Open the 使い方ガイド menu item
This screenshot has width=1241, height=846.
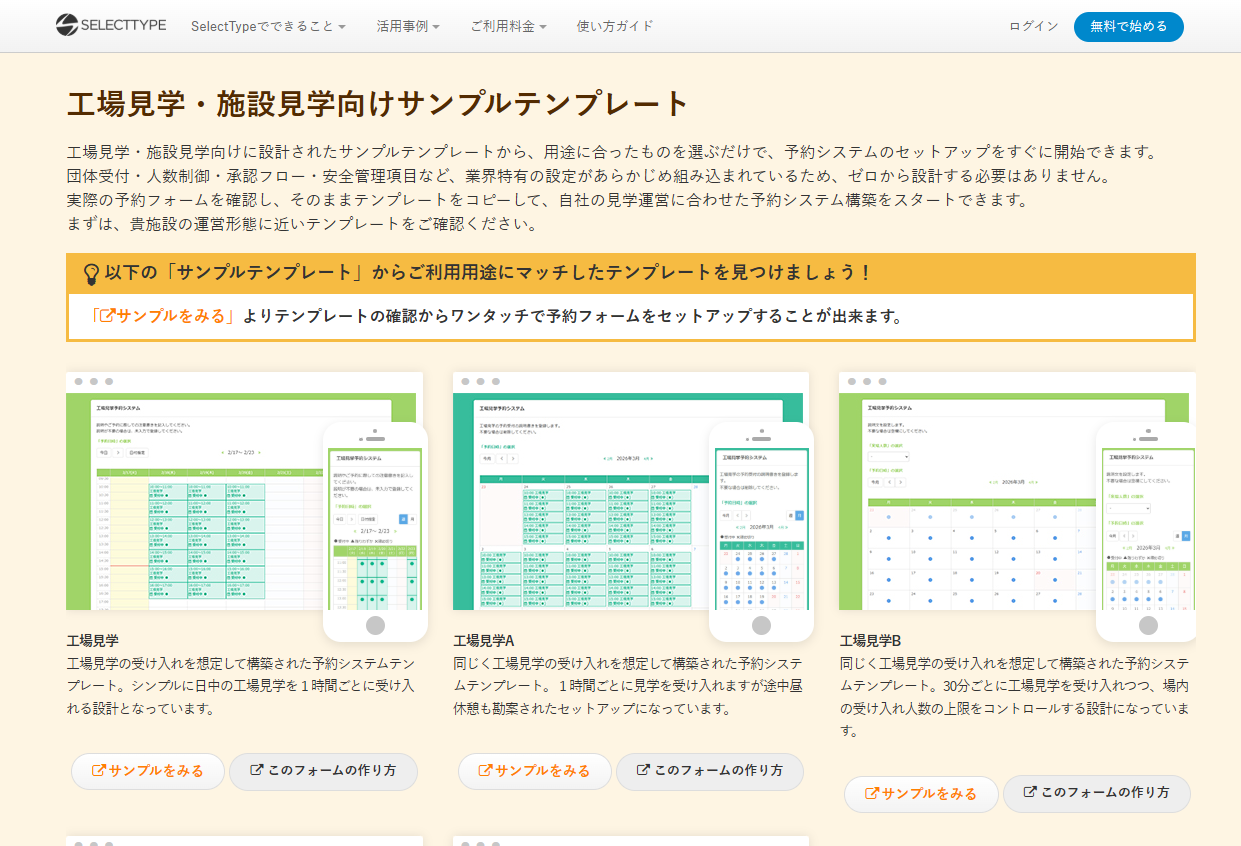615,26
